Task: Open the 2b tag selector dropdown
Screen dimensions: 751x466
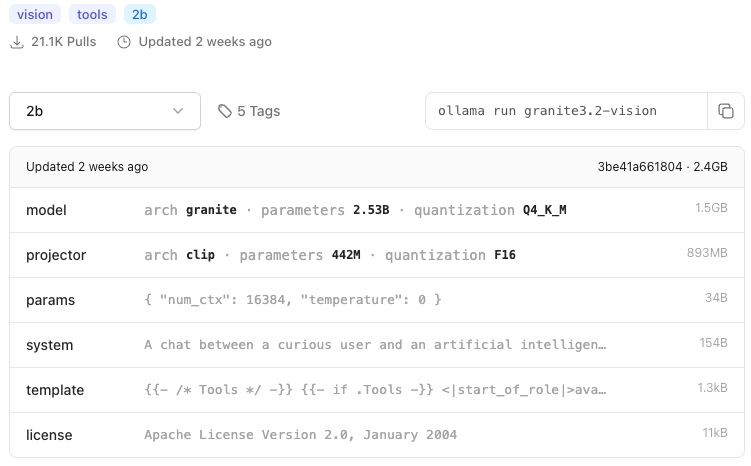Action: coord(105,111)
